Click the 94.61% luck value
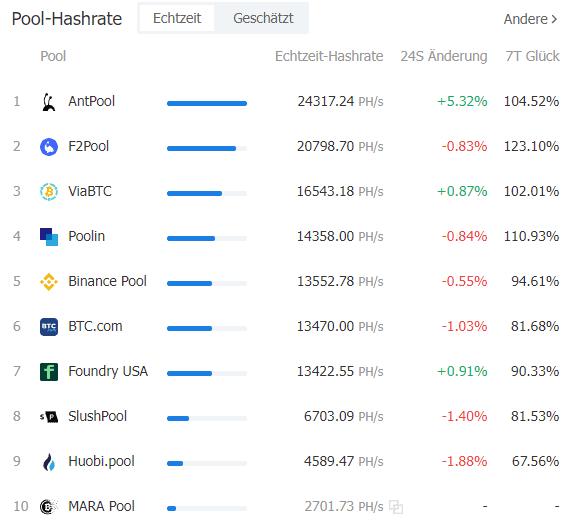 [x=535, y=281]
